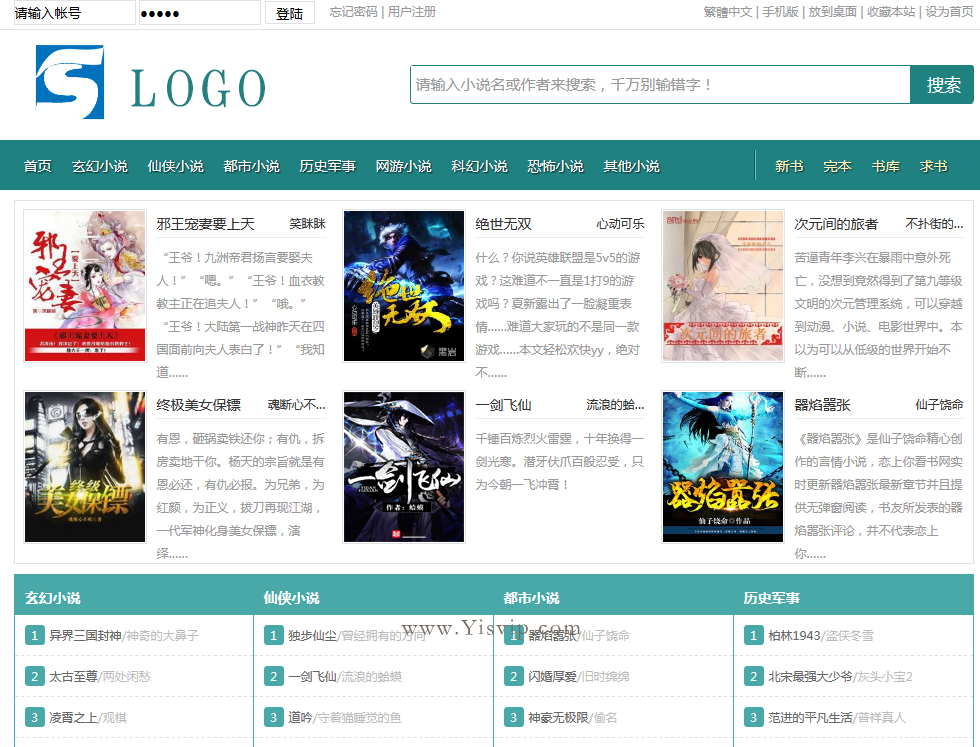Click the 完本 completed novels menu
Viewport: 980px width, 747px height.
pyautogui.click(x=836, y=166)
